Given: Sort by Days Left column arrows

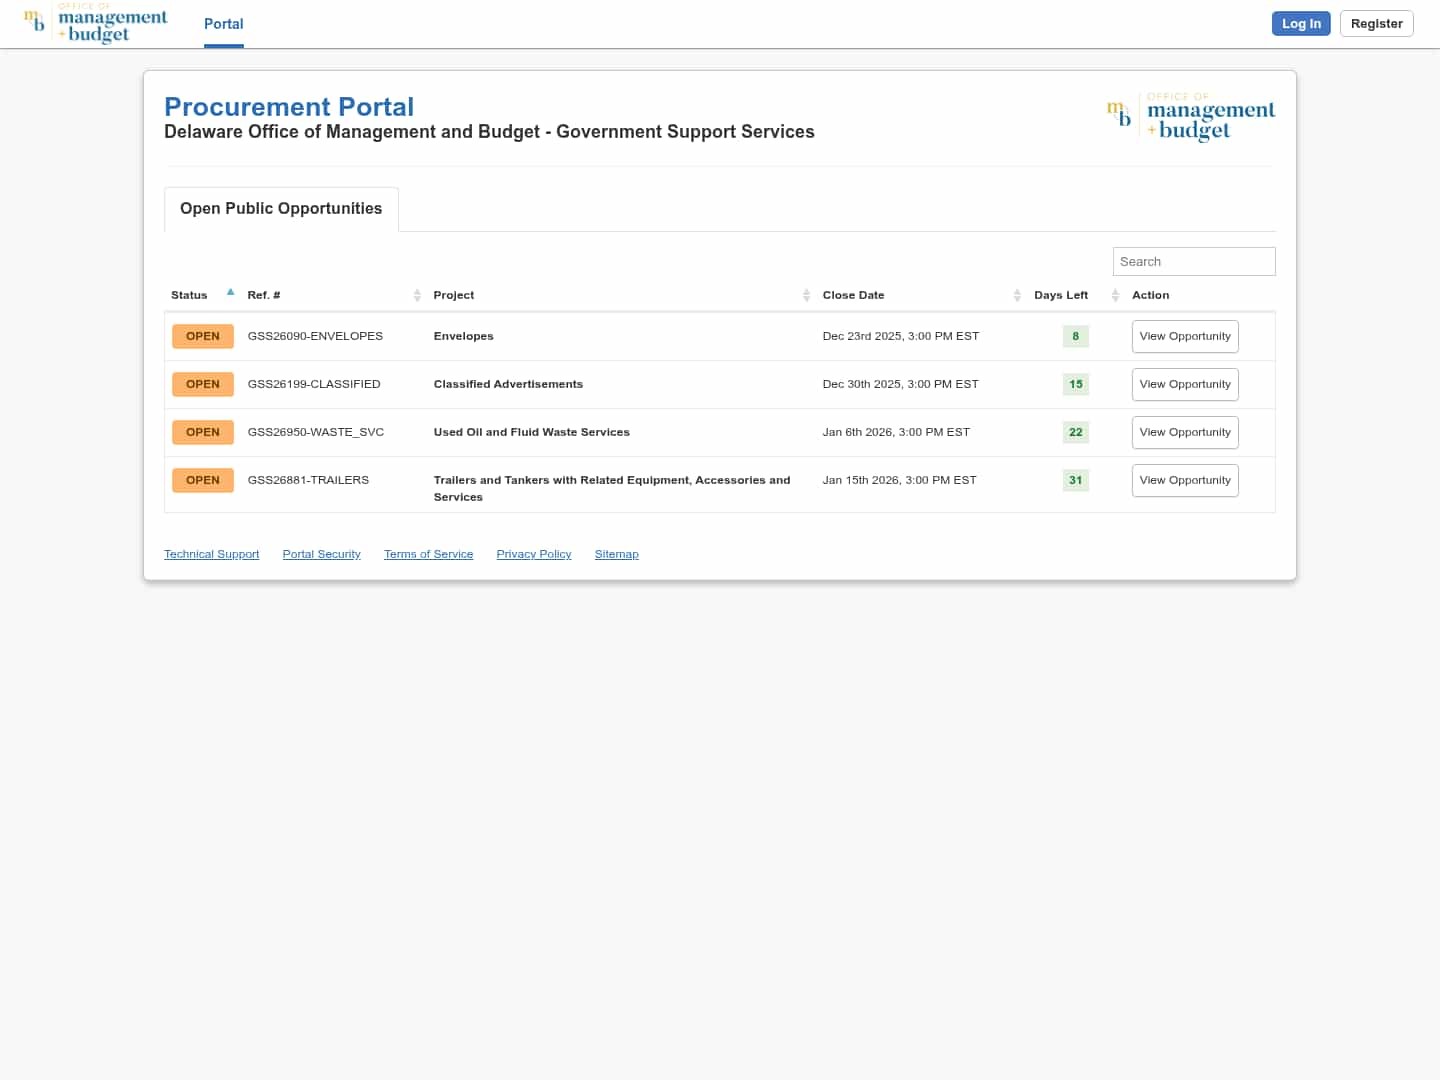Looking at the screenshot, I should point(1115,295).
